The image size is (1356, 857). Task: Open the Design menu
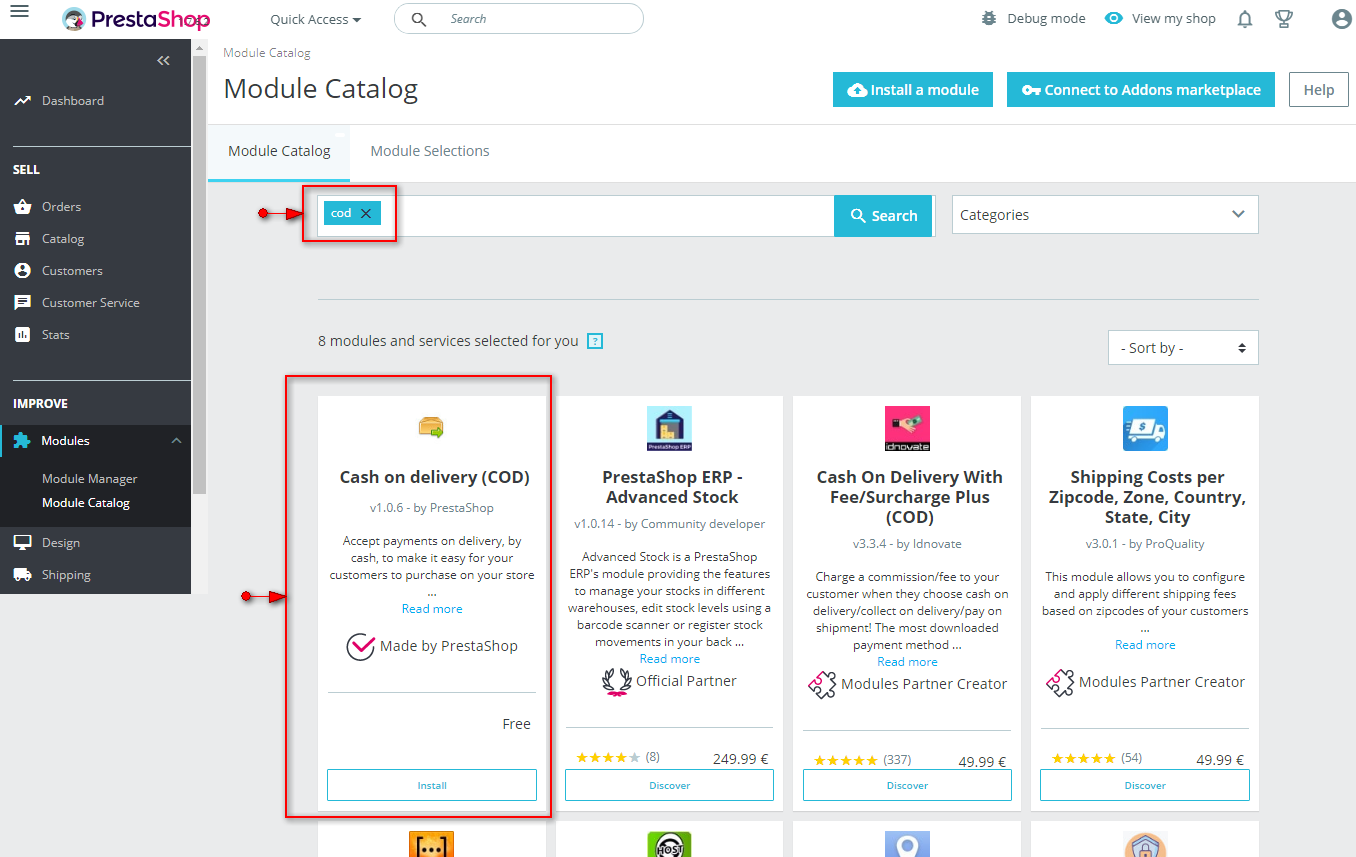click(x=61, y=543)
